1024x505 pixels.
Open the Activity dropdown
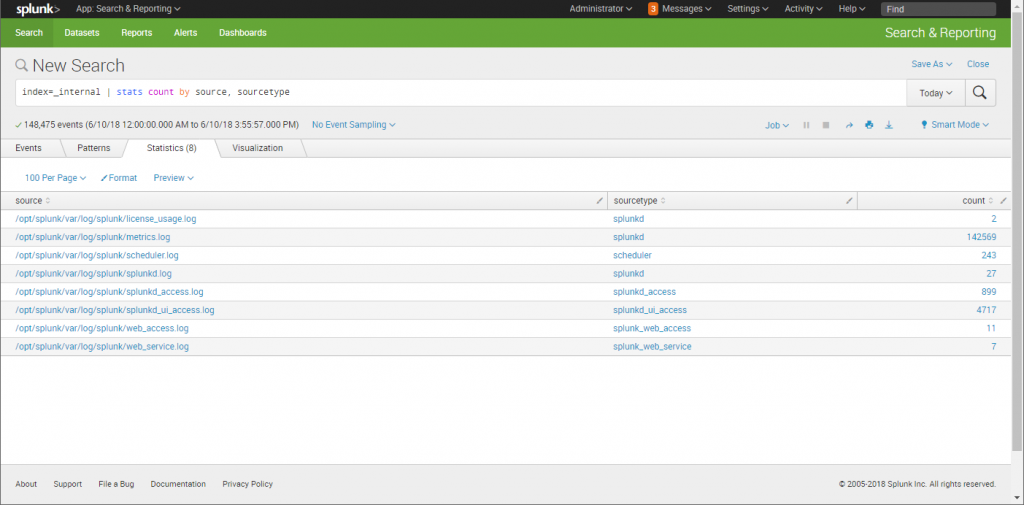804,9
